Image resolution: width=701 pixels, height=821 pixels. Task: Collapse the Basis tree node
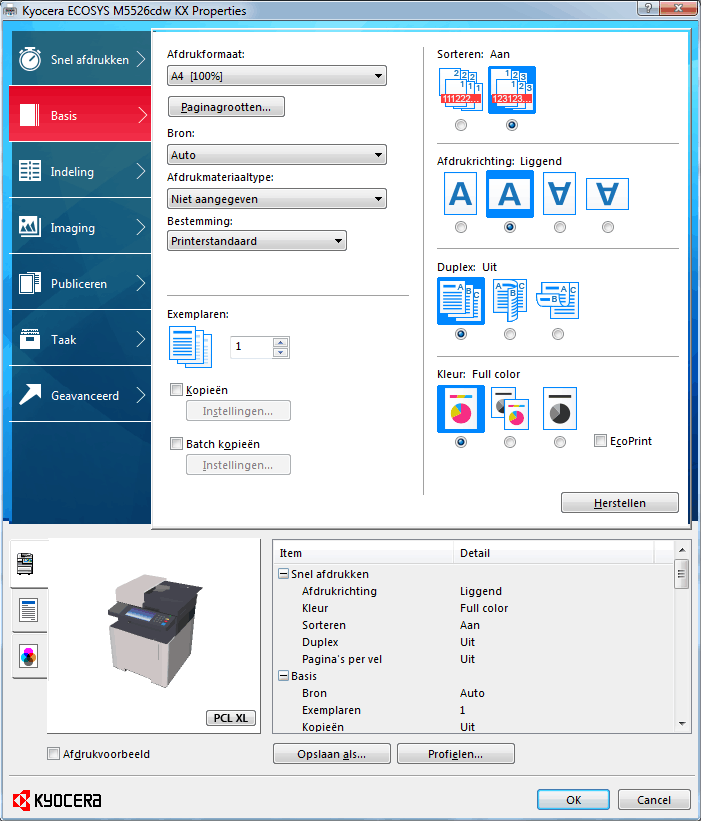pos(283,676)
